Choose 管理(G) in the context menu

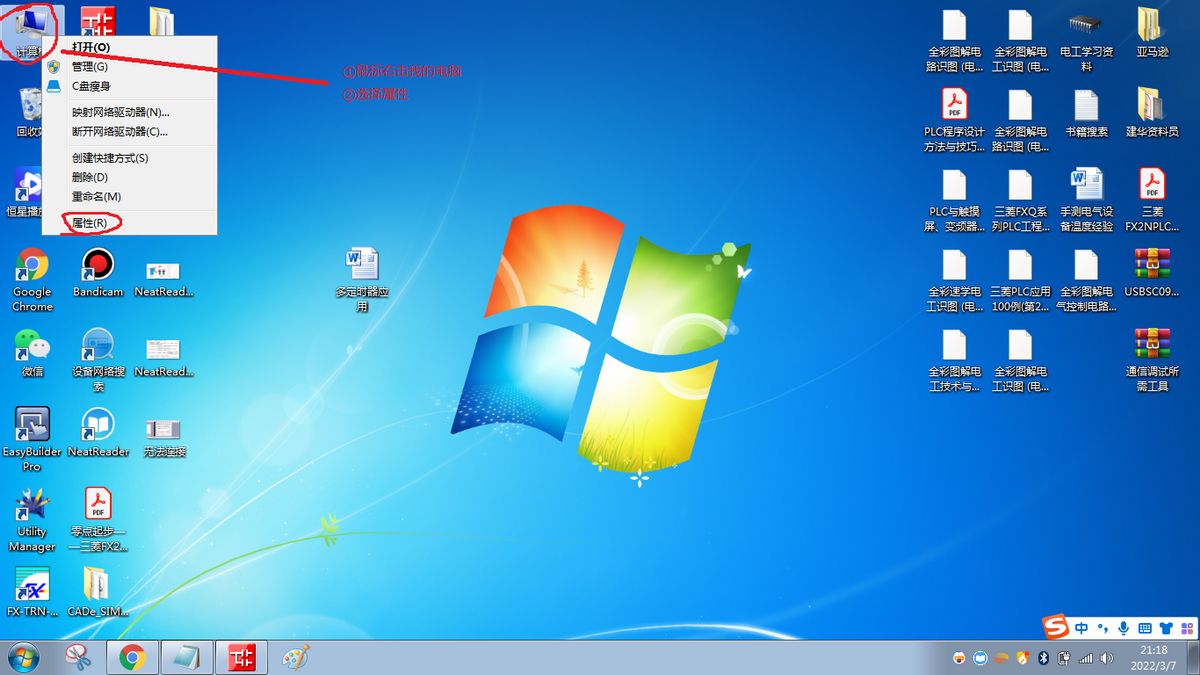(90, 66)
